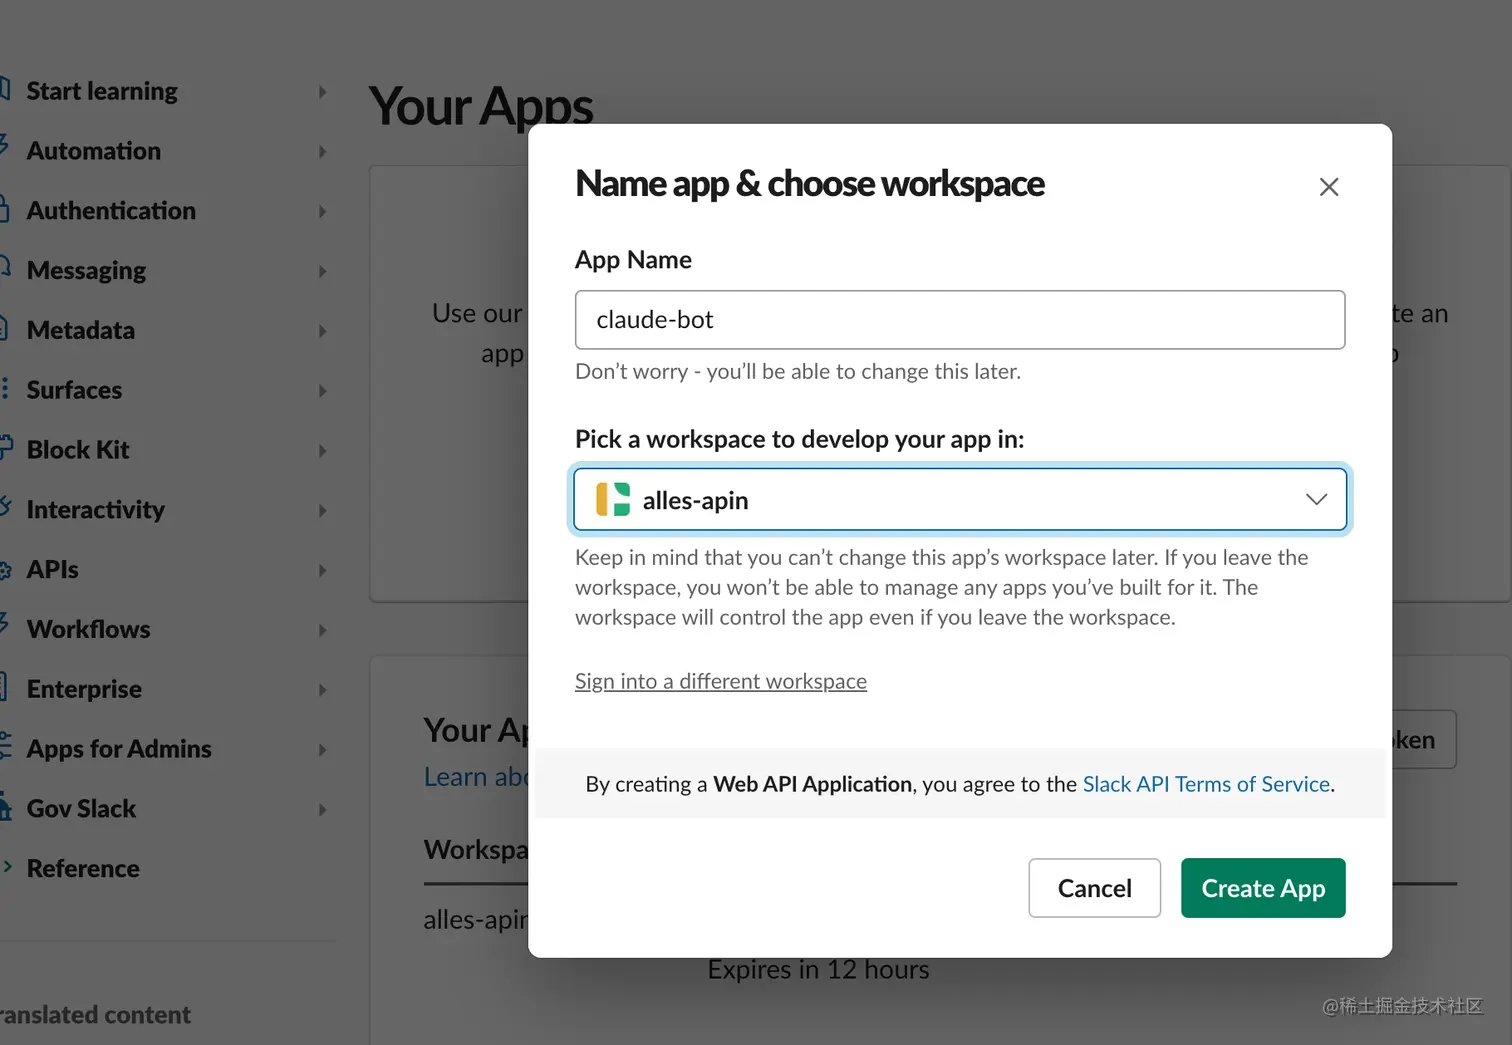The height and width of the screenshot is (1045, 1512).
Task: Open the workspace picker dropdown
Action: (960, 499)
